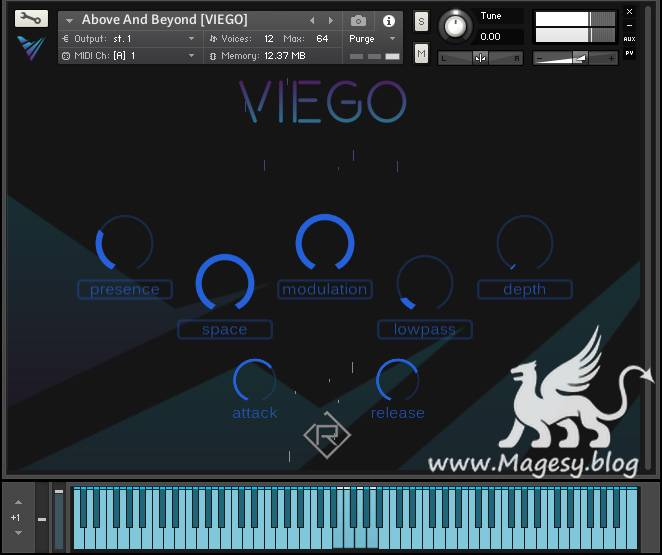Solo the instrument with the S button

tap(421, 21)
